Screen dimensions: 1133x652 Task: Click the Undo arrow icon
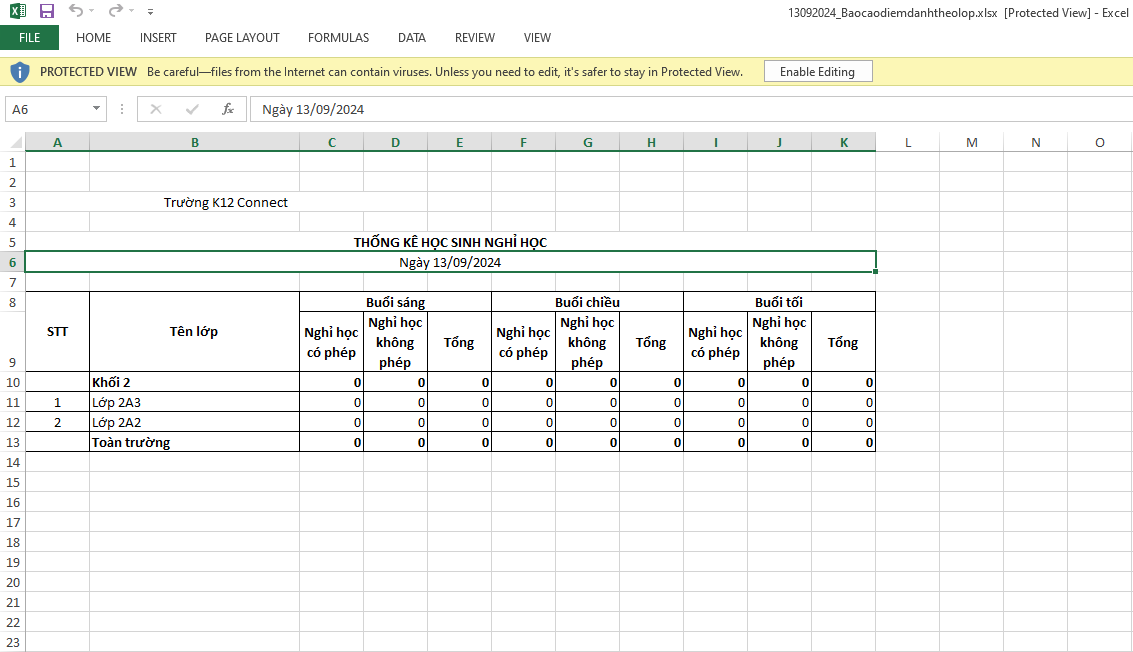coord(76,11)
